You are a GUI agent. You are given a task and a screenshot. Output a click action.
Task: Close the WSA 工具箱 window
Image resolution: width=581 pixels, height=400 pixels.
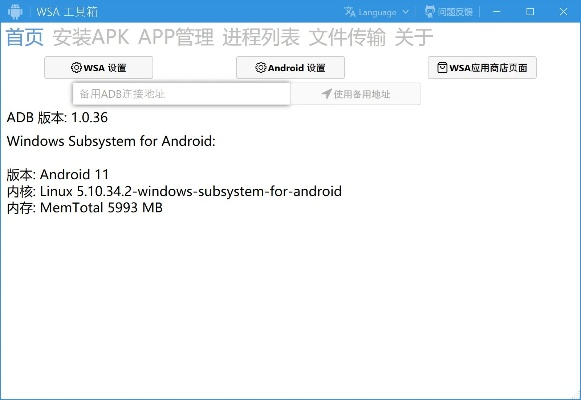click(x=563, y=12)
